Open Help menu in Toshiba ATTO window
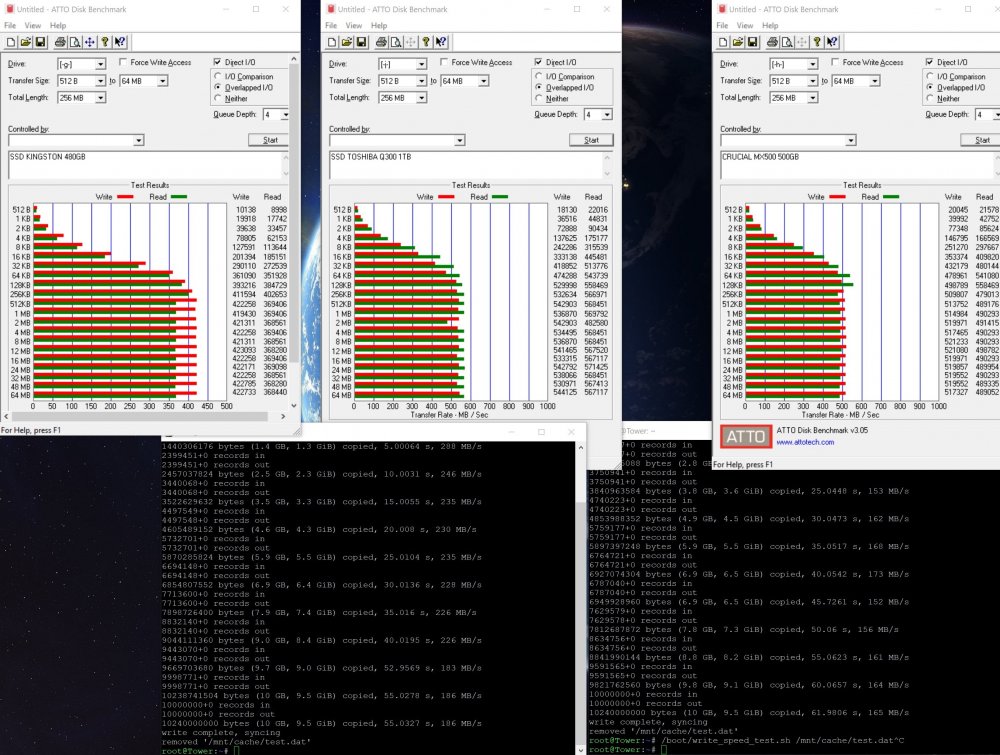This screenshot has height=755, width=1000. tap(379, 26)
